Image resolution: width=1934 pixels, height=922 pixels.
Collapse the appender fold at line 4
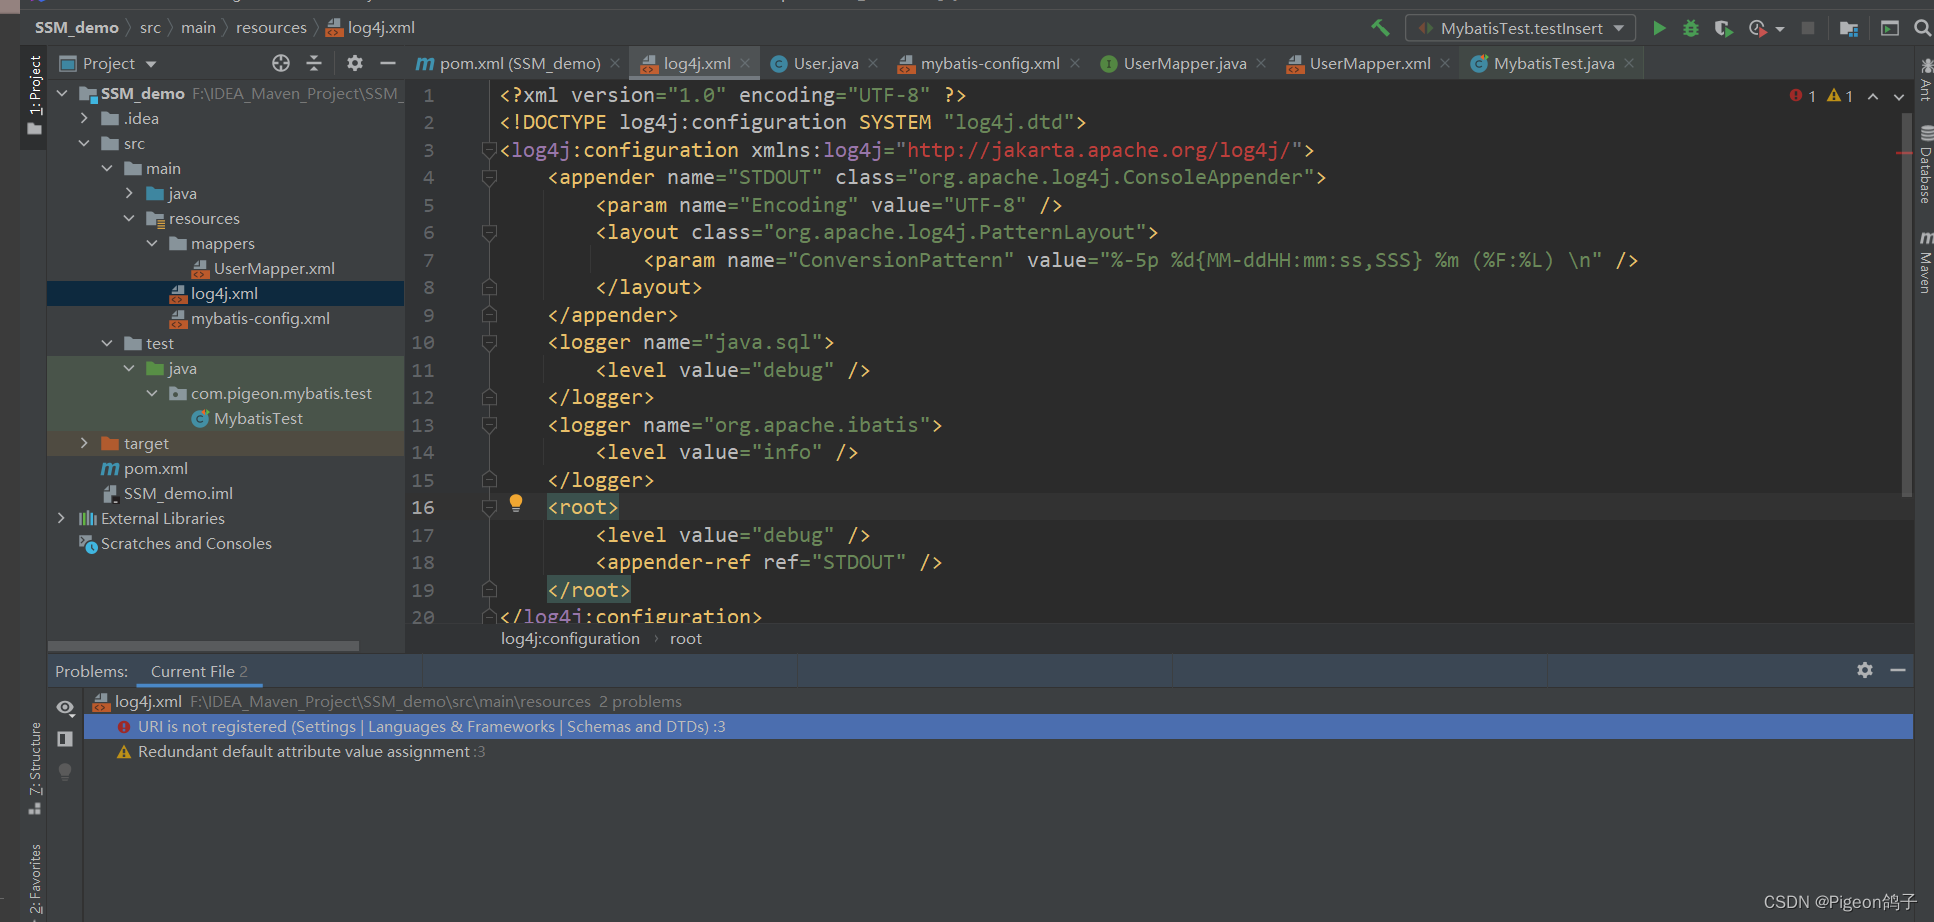489,176
